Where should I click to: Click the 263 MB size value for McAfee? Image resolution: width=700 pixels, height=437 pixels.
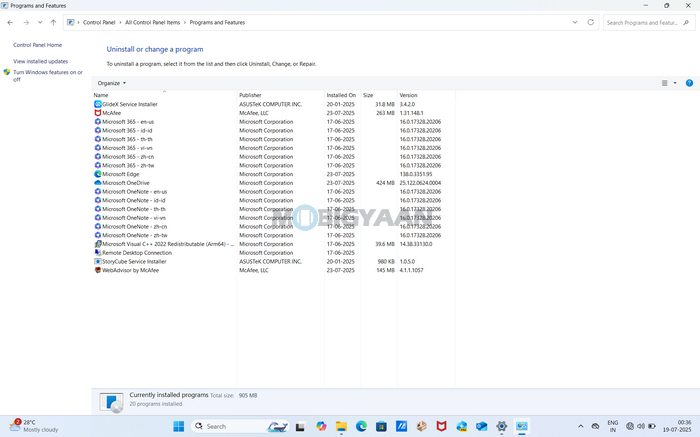(385, 113)
